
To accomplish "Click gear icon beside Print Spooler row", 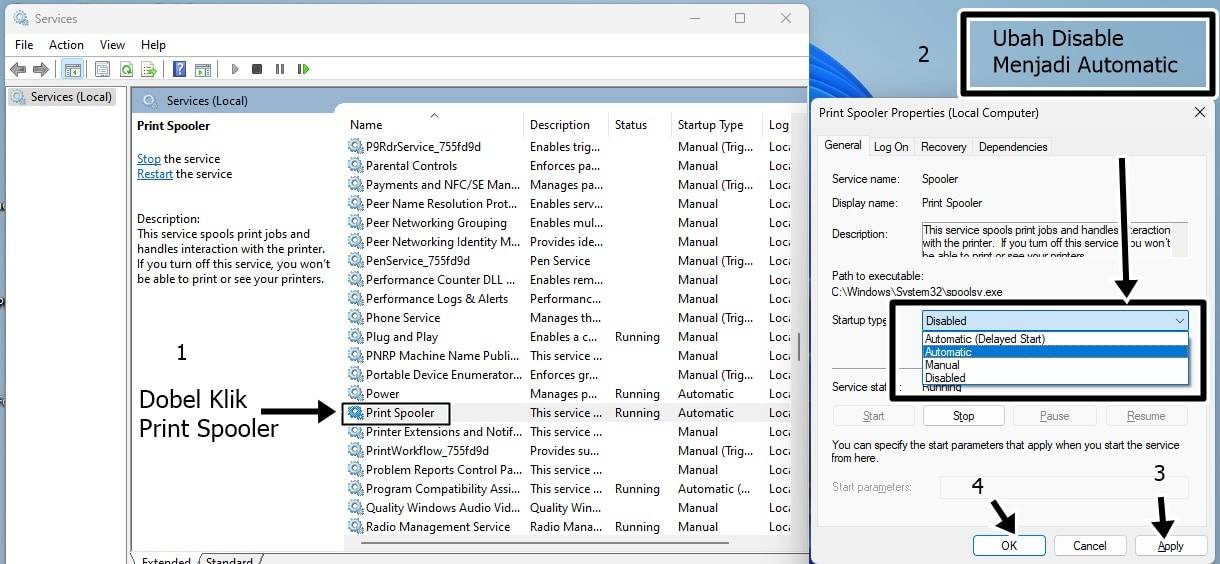I will (x=355, y=413).
